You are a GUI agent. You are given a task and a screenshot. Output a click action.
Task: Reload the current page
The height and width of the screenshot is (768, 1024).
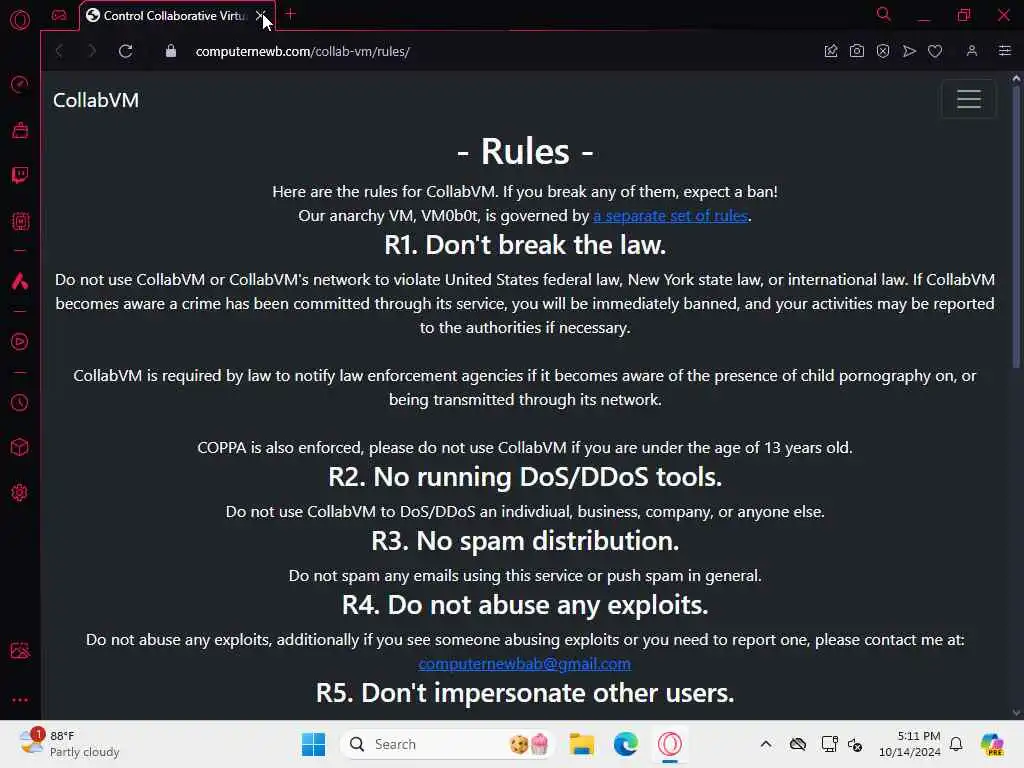click(125, 51)
